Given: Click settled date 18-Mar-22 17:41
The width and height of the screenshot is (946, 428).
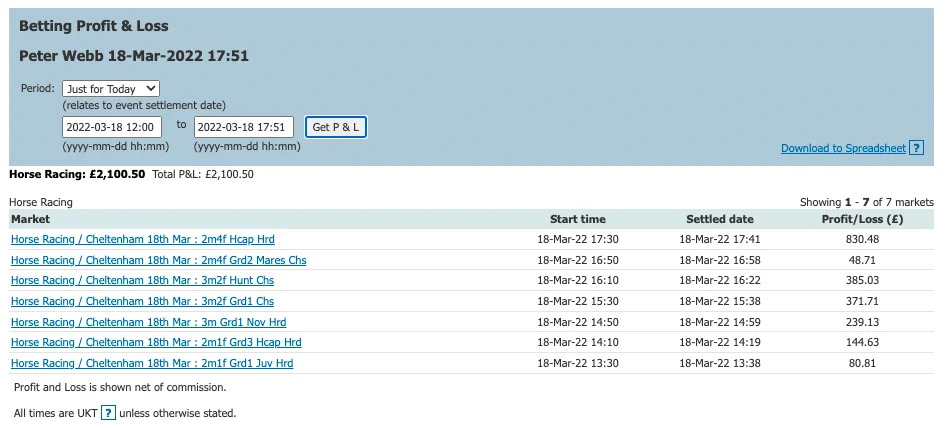Looking at the screenshot, I should coord(720,240).
